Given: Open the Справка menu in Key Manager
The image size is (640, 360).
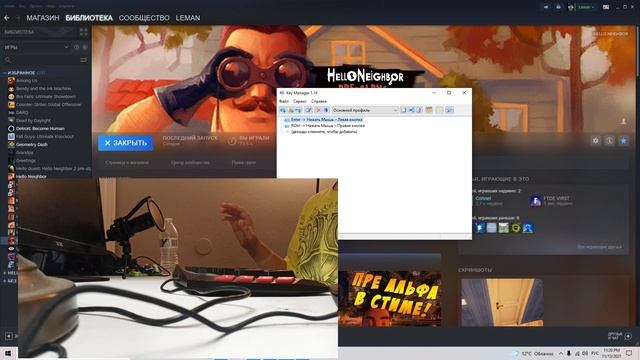Looking at the screenshot, I should (319, 101).
